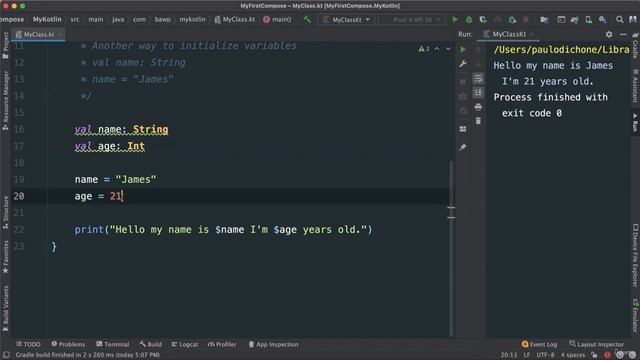640x360 pixels.
Task: Click the print statement on line 22
Action: coord(223,230)
